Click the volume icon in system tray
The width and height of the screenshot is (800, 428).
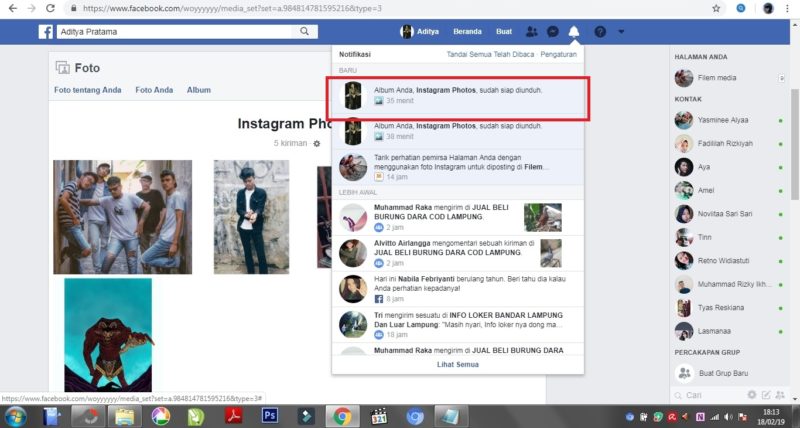(728, 417)
